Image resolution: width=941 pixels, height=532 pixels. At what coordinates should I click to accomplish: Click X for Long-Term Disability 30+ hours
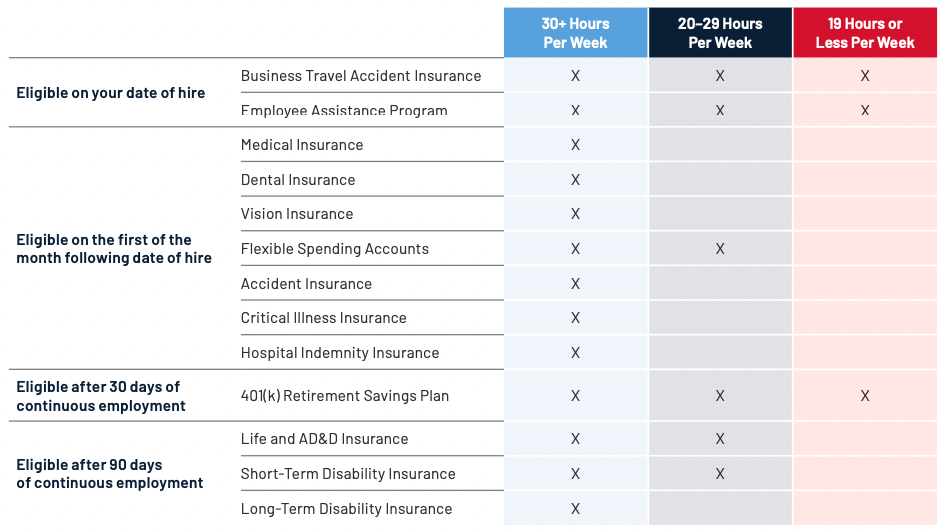pyautogui.click(x=576, y=509)
